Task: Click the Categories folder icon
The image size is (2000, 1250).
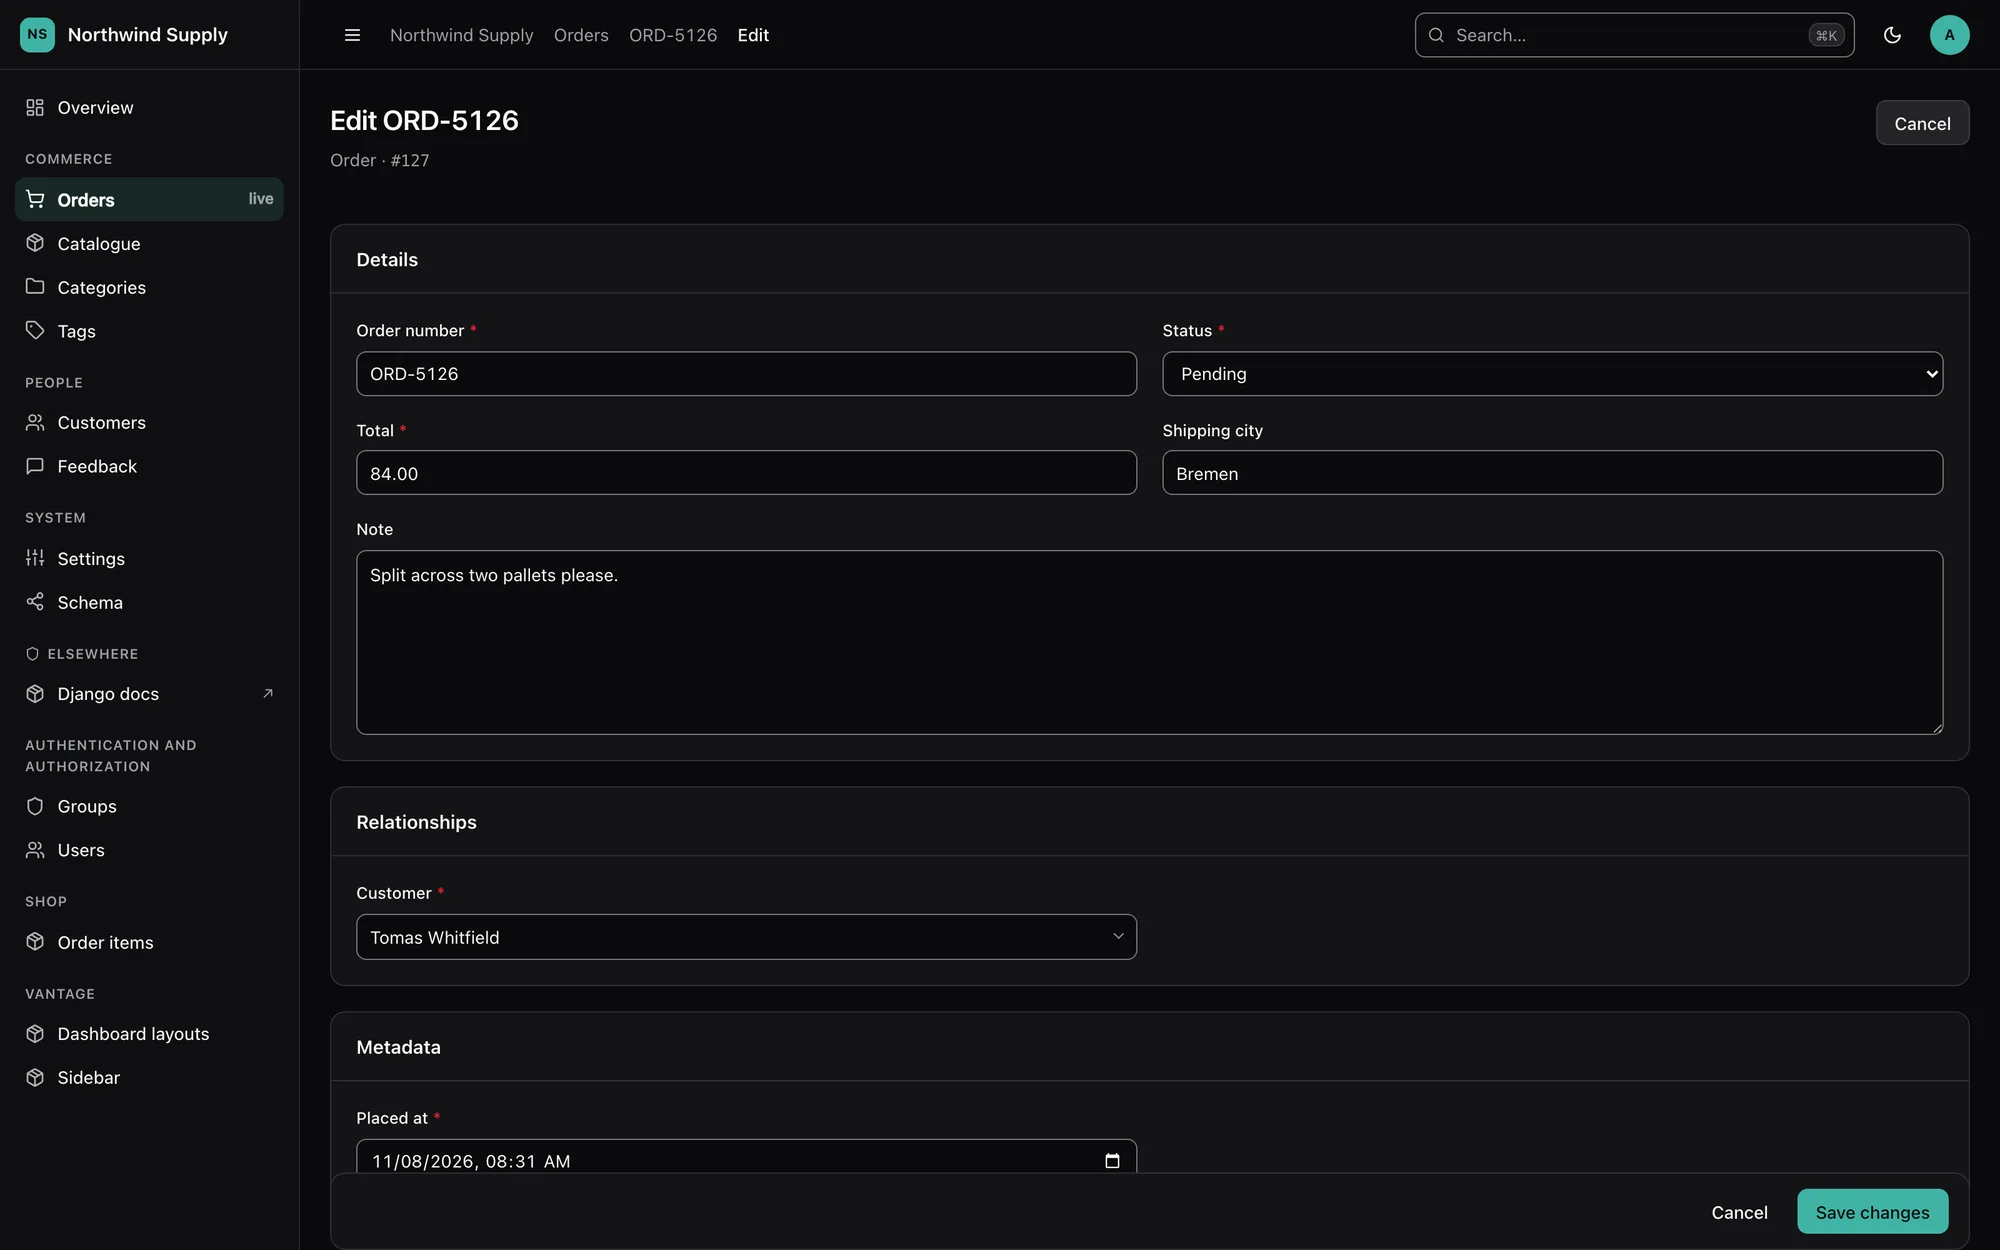Action: click(35, 287)
